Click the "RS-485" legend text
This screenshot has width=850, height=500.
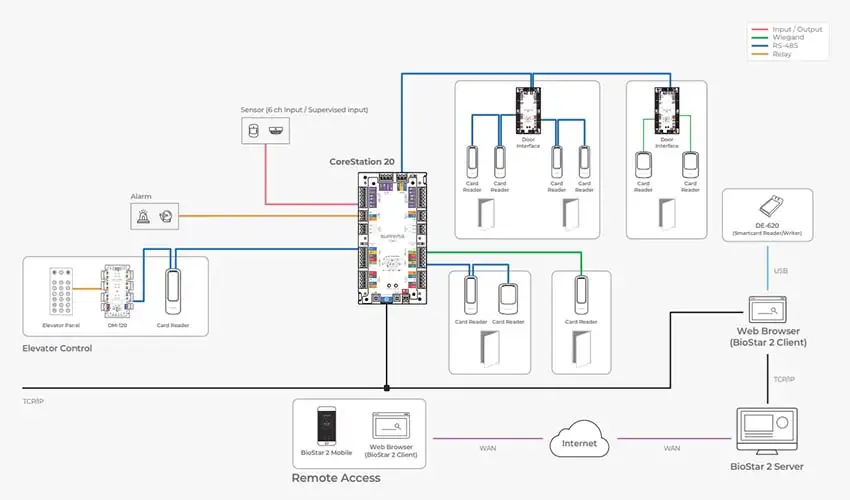[785, 46]
